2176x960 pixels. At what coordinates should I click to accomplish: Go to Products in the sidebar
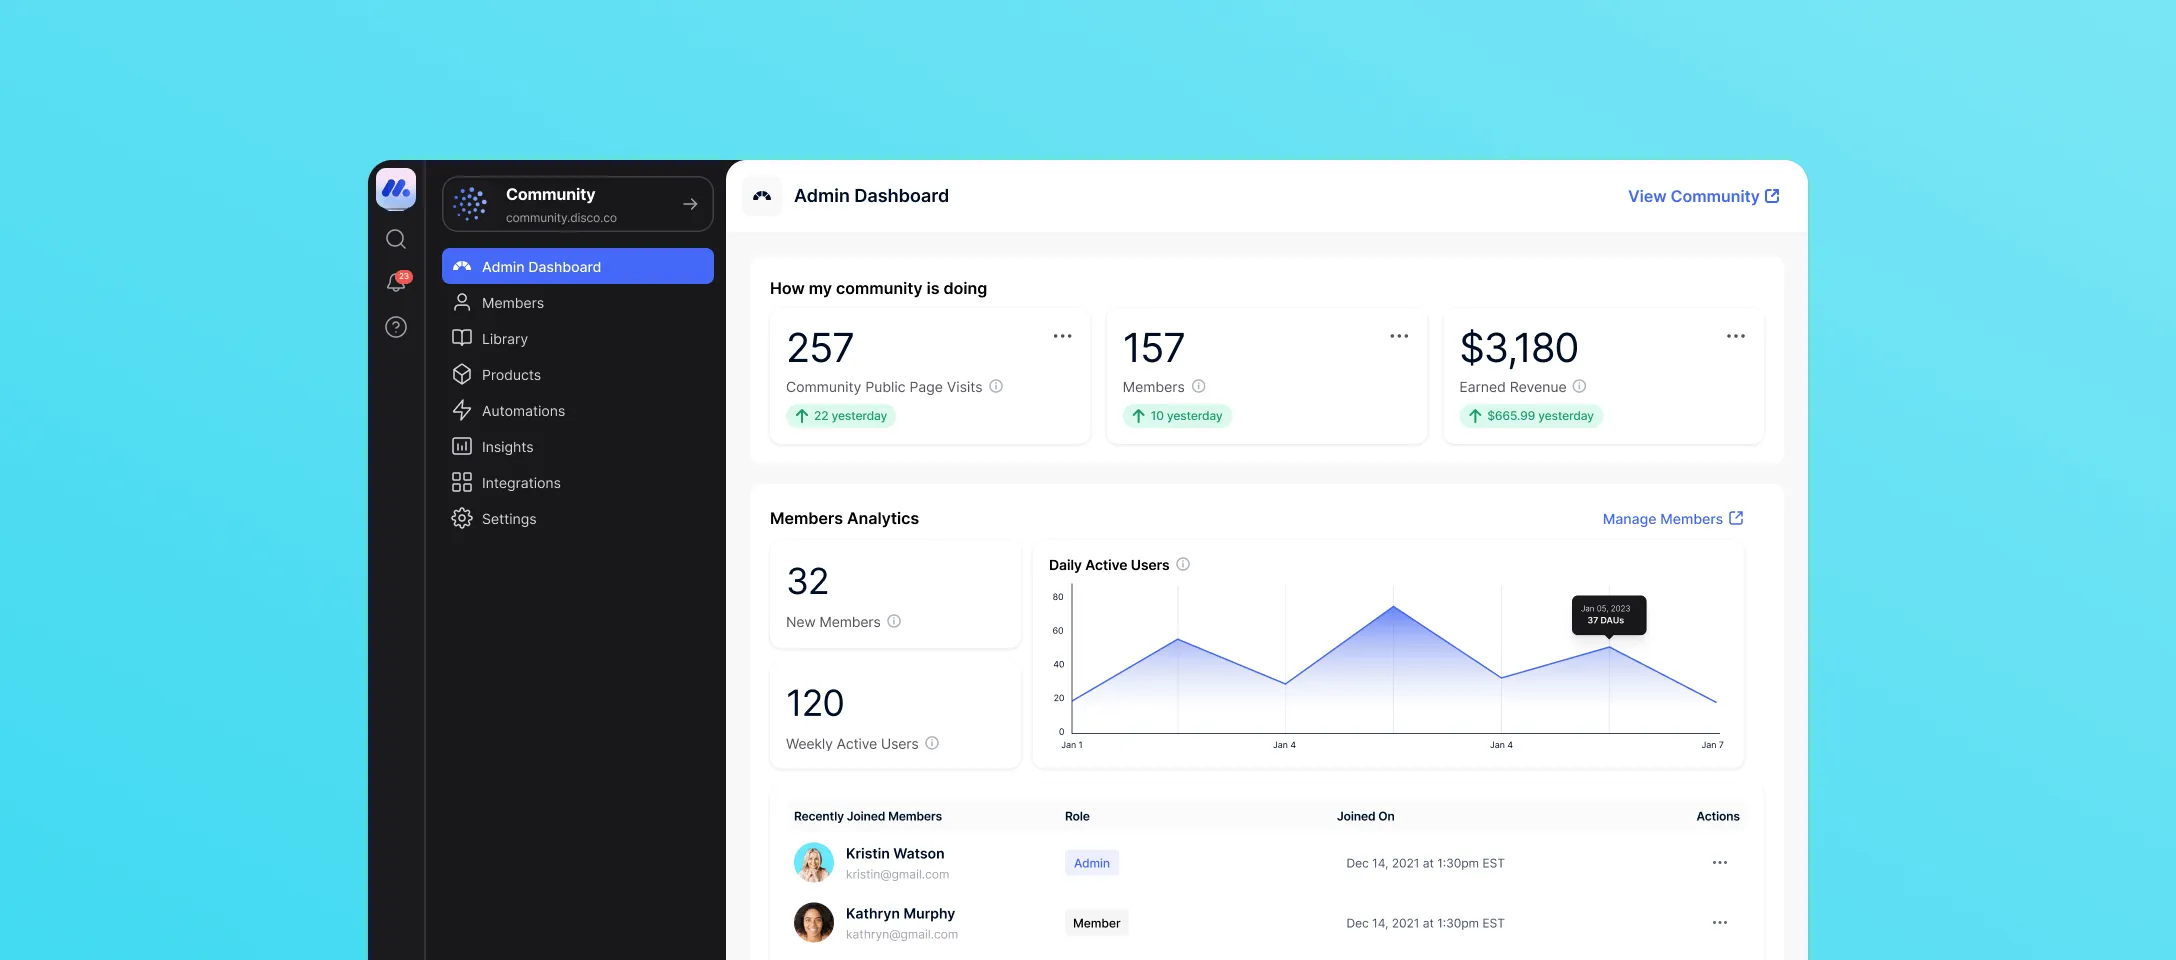tap(510, 374)
